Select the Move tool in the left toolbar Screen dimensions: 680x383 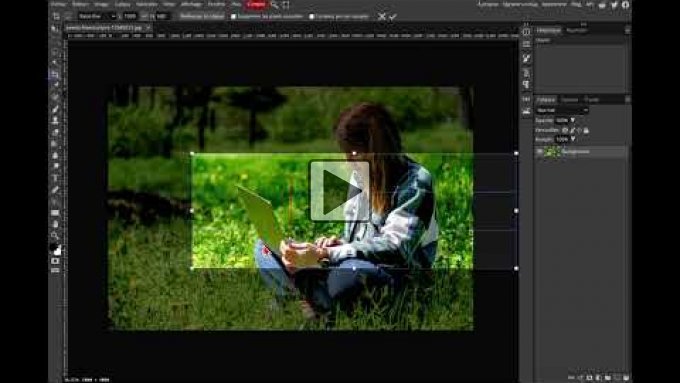(54, 29)
